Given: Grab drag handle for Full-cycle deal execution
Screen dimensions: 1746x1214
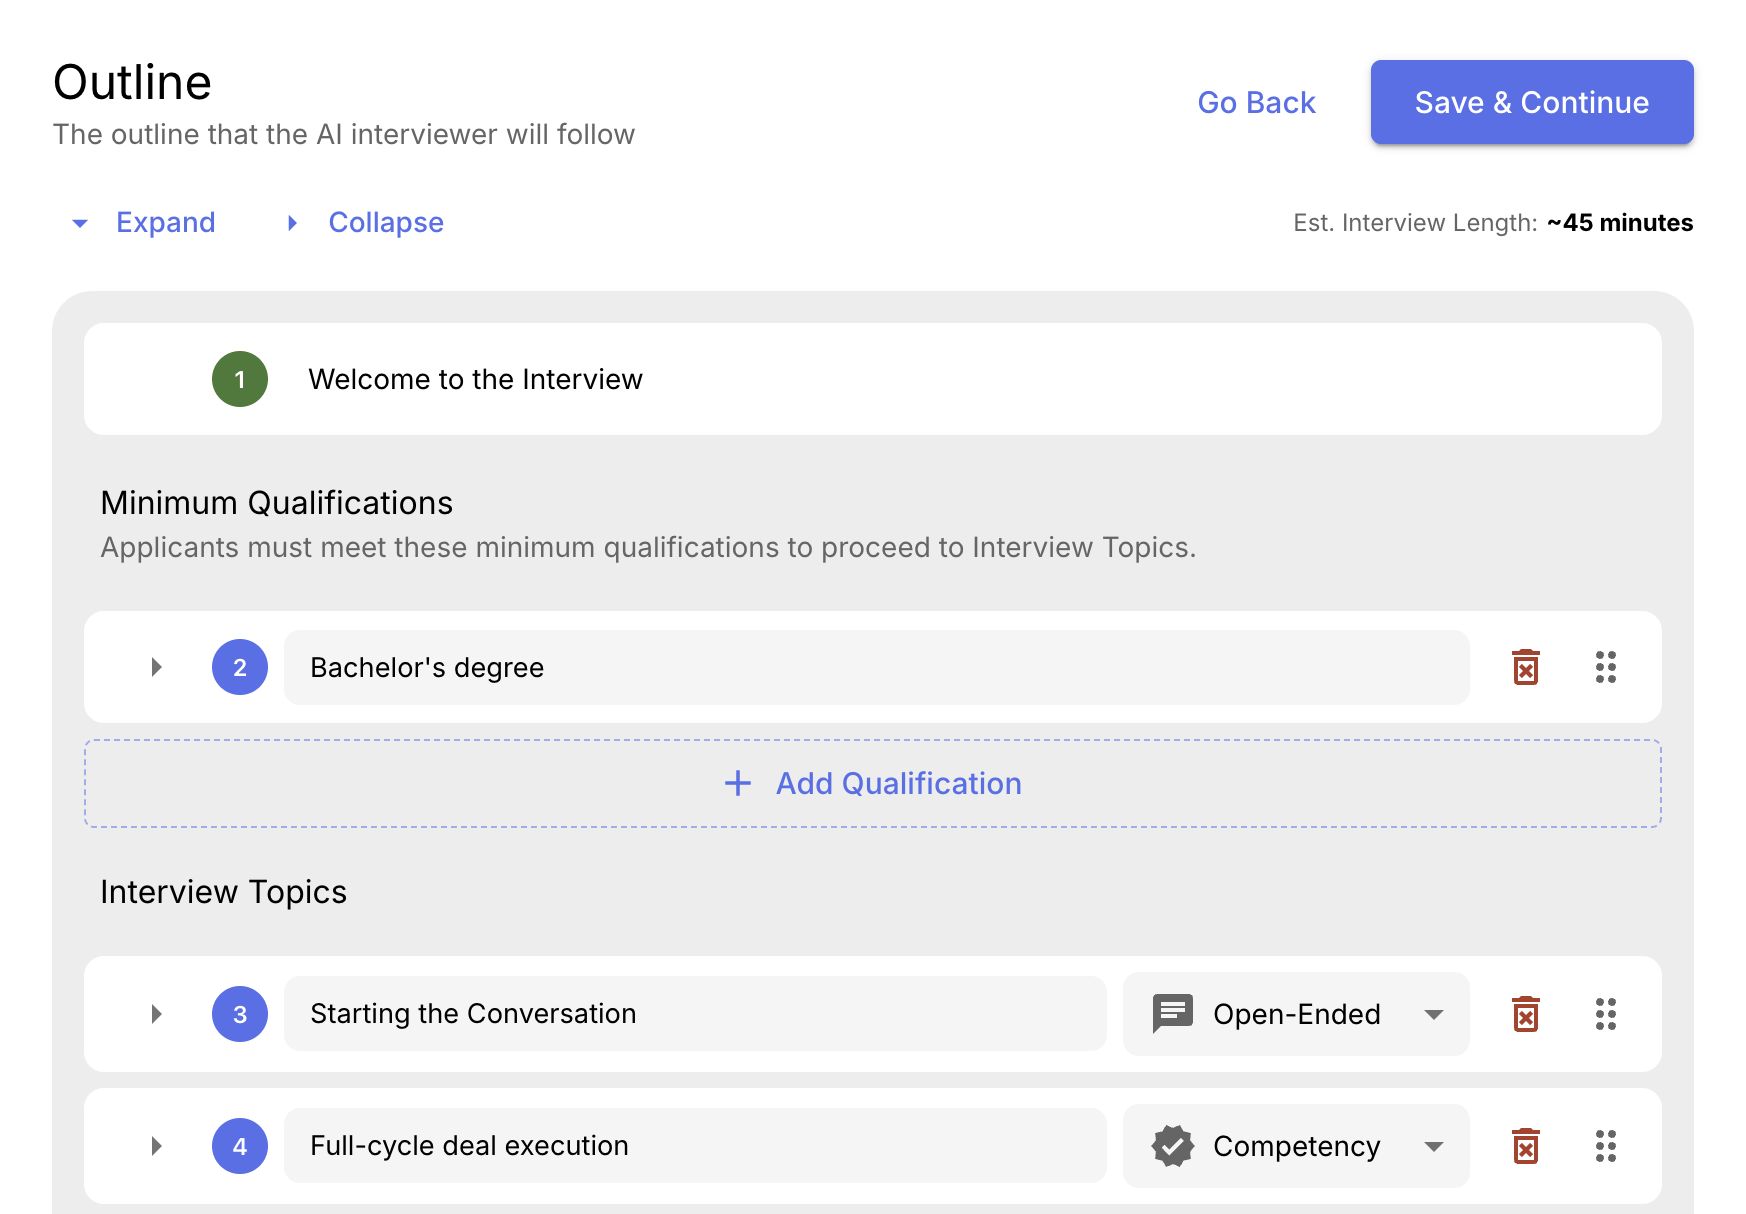Looking at the screenshot, I should (x=1605, y=1146).
